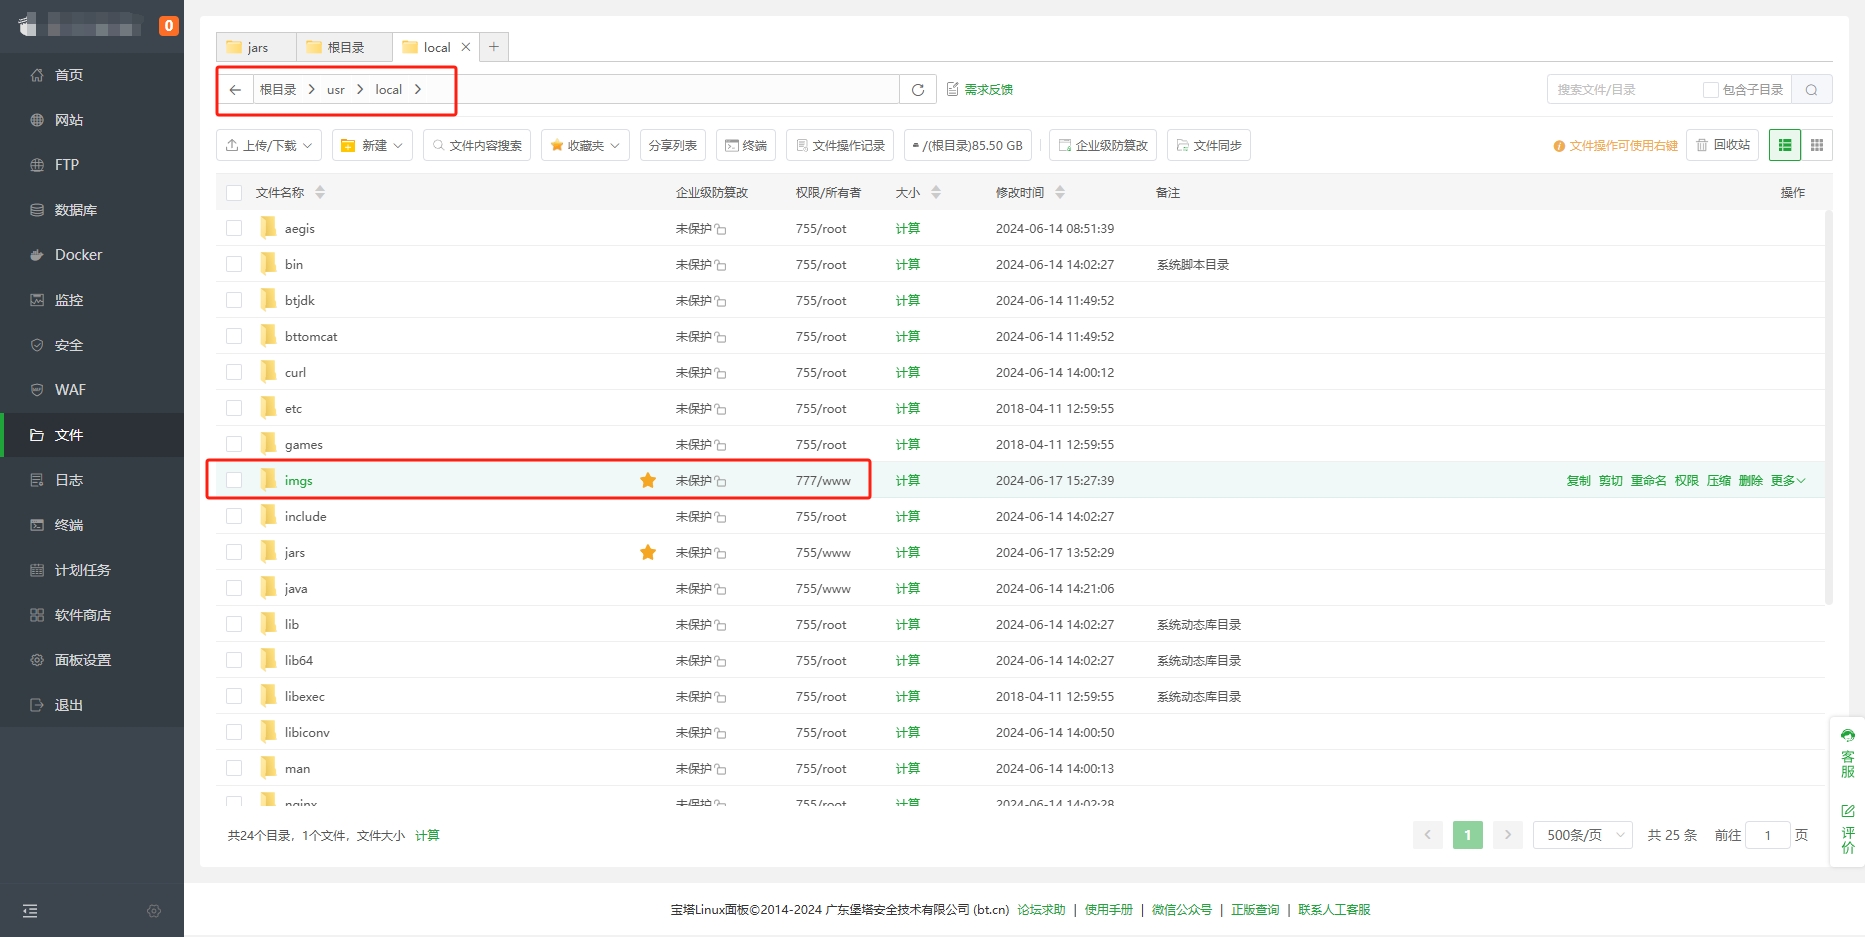Click the favorite star on imgs folder
Image resolution: width=1865 pixels, height=937 pixels.
click(648, 481)
